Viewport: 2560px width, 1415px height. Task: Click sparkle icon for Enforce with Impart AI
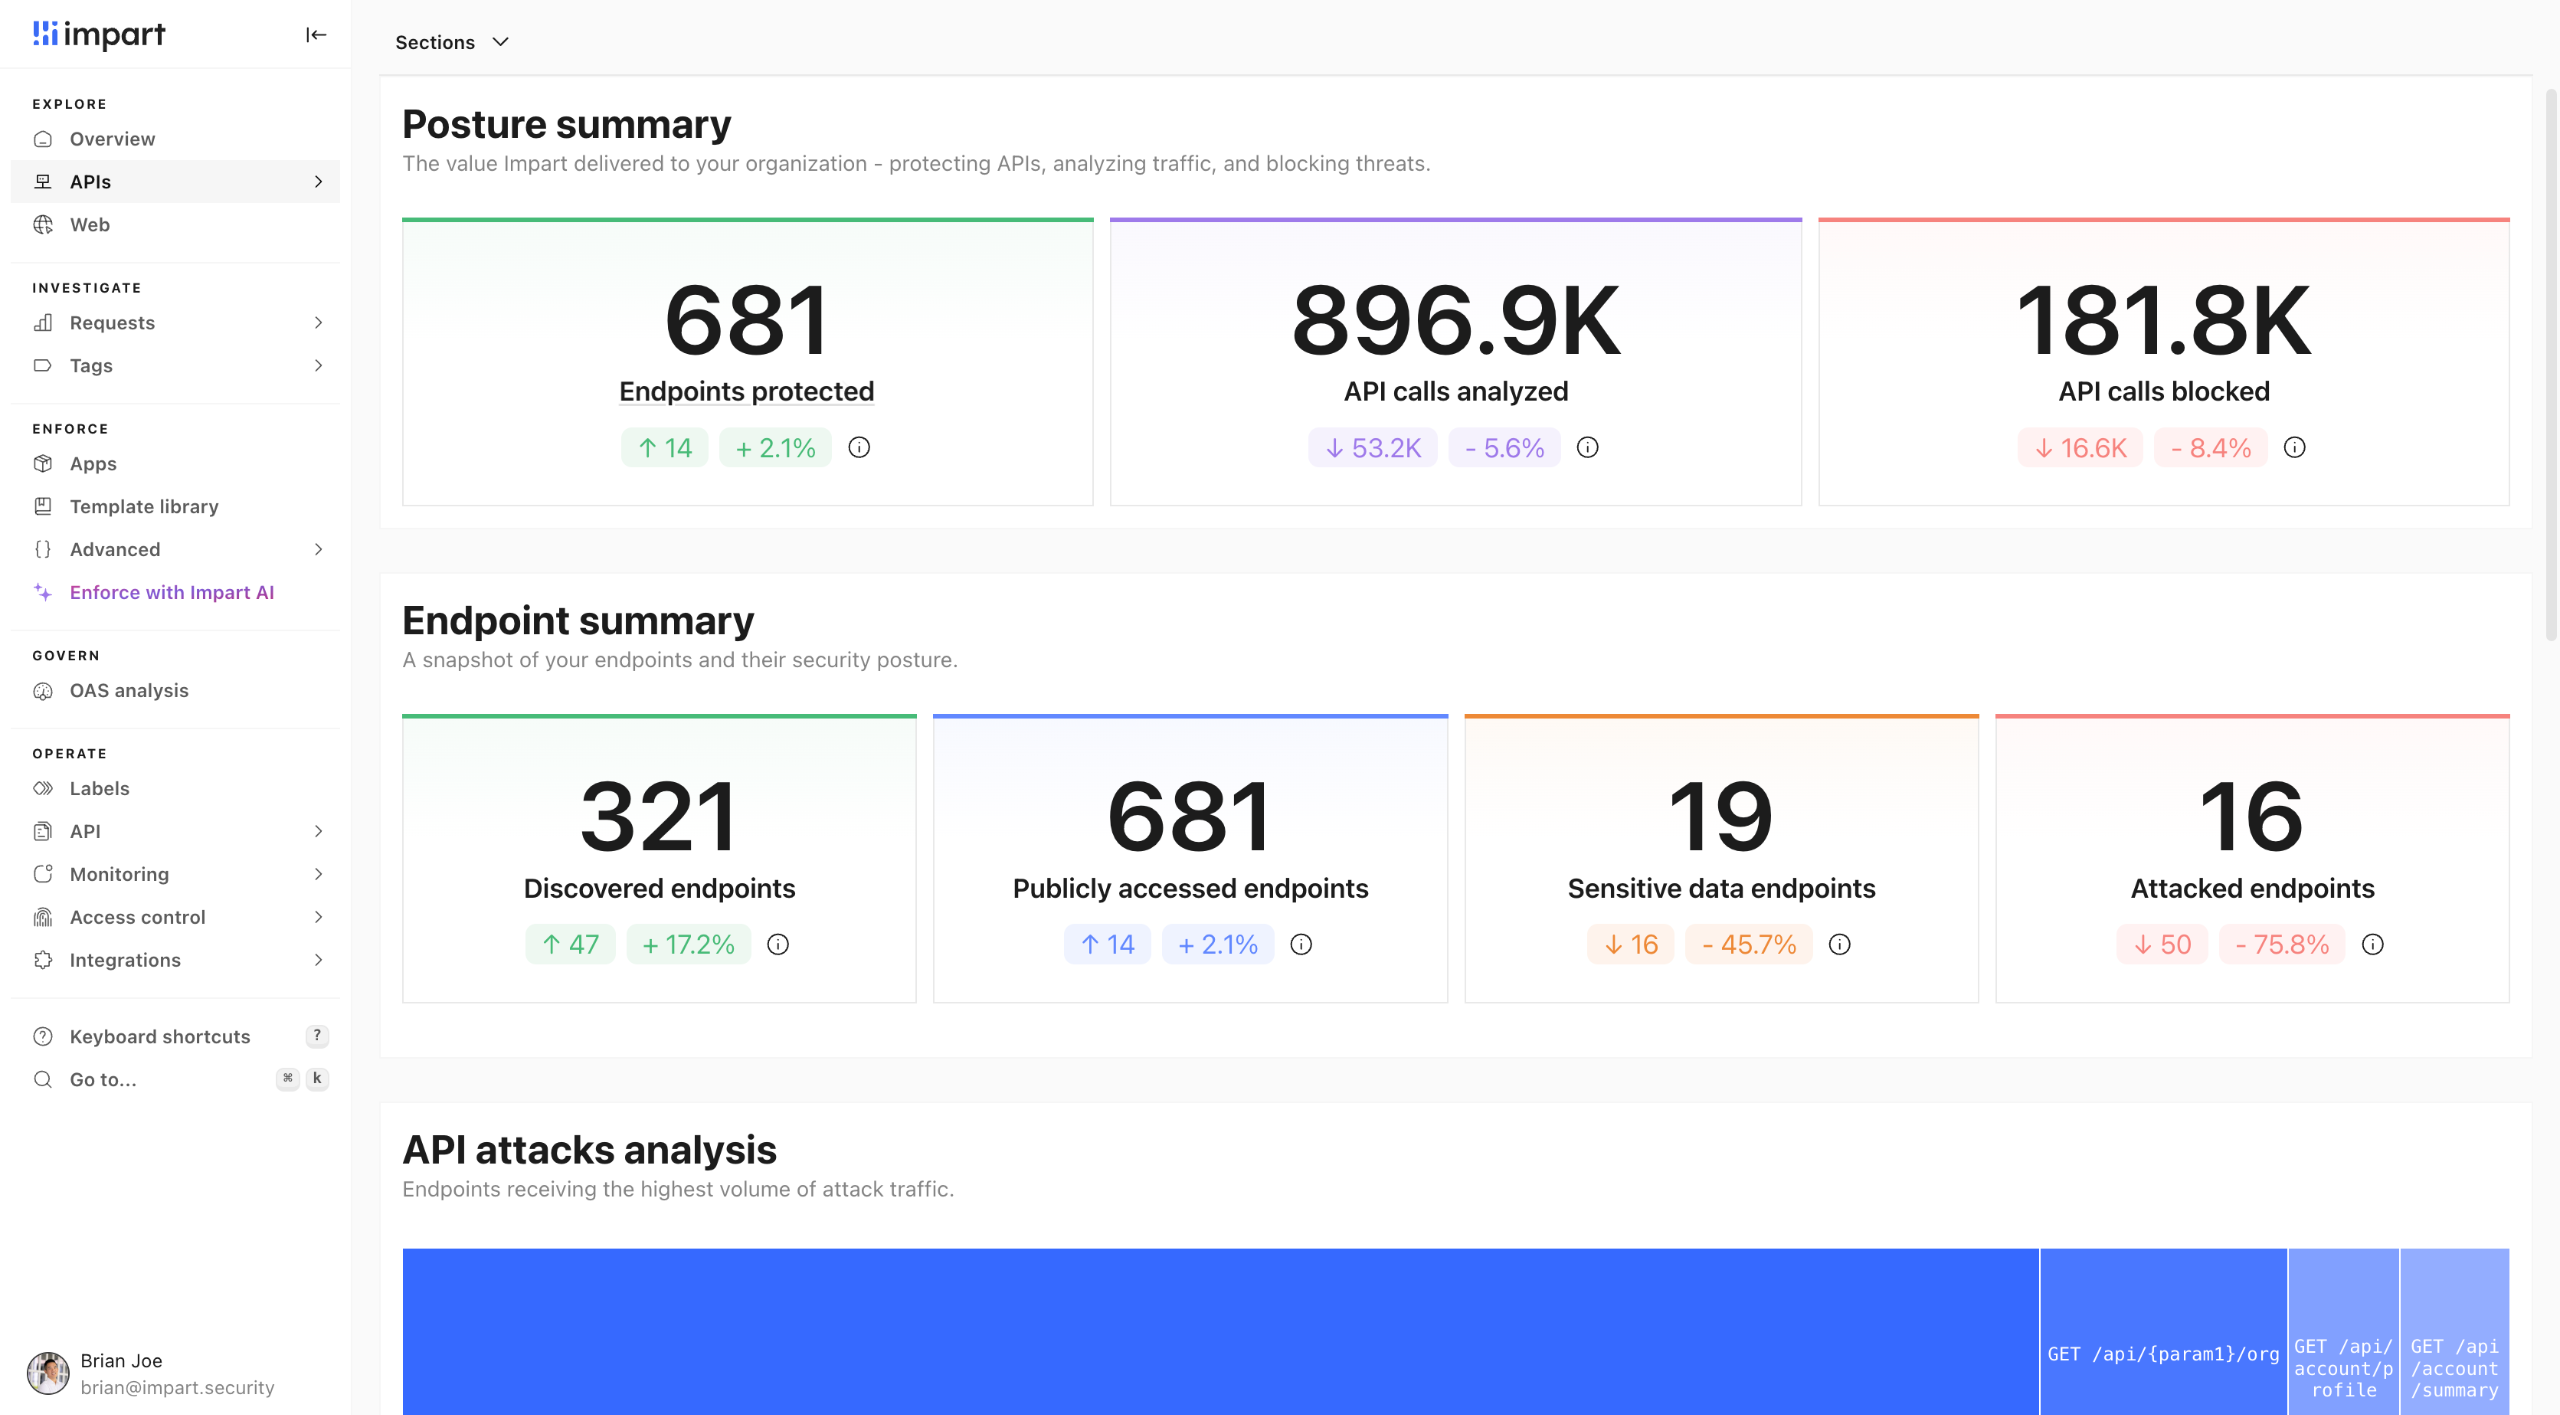click(x=43, y=592)
